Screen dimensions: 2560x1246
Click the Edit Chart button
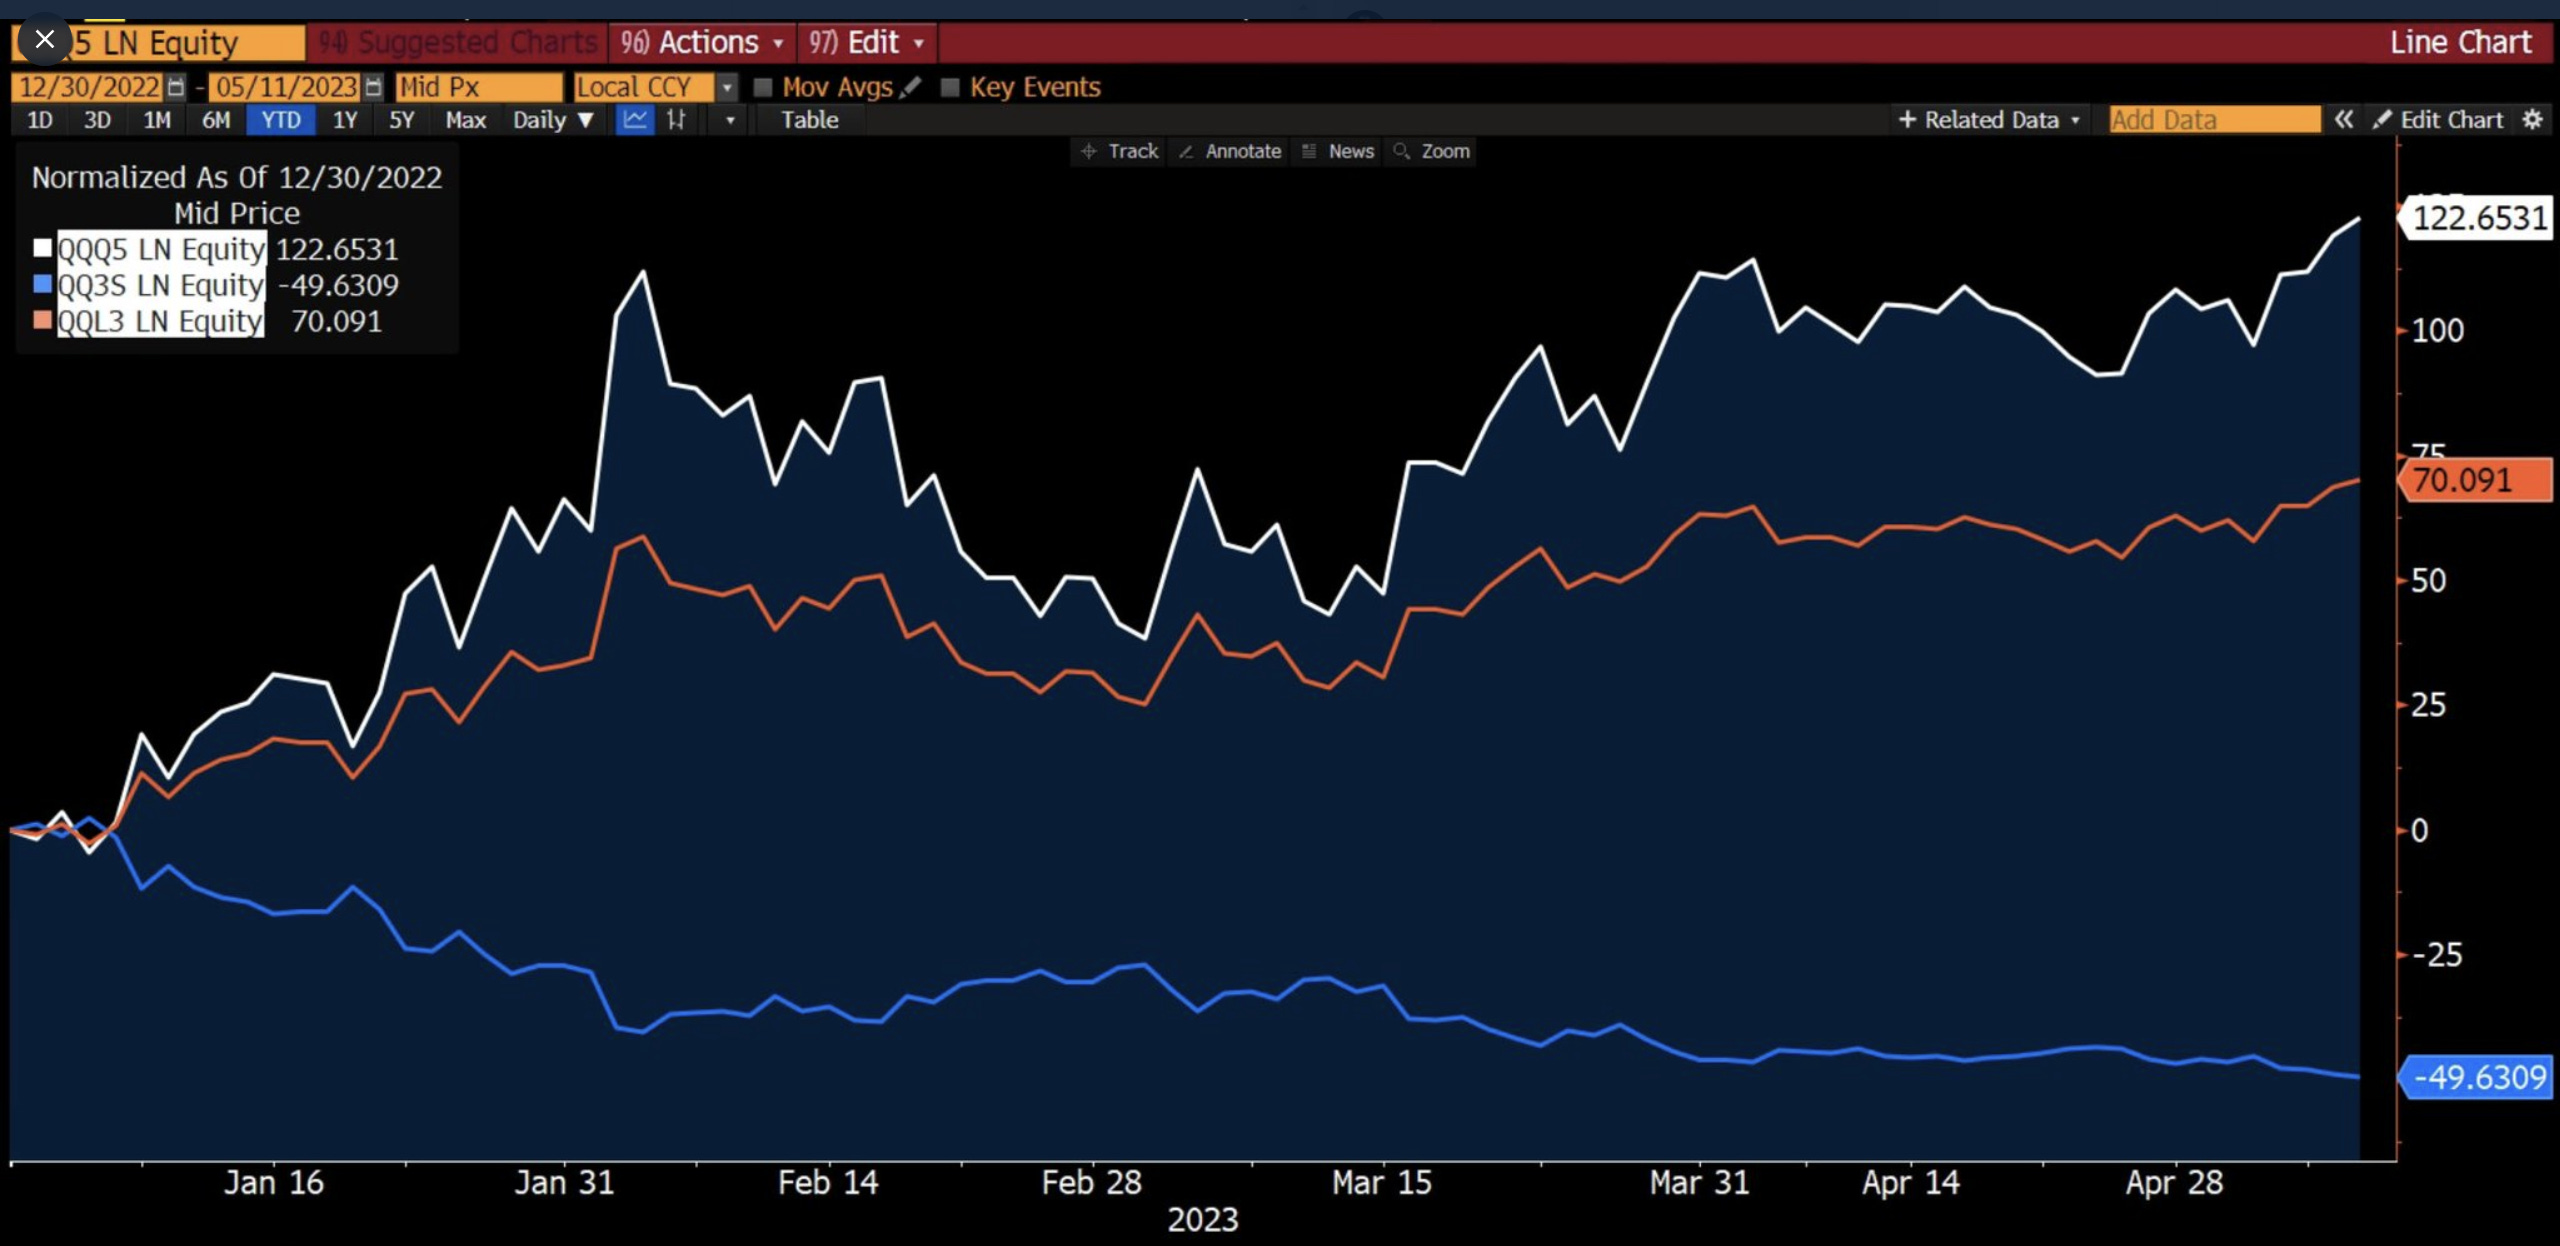(x=2439, y=120)
